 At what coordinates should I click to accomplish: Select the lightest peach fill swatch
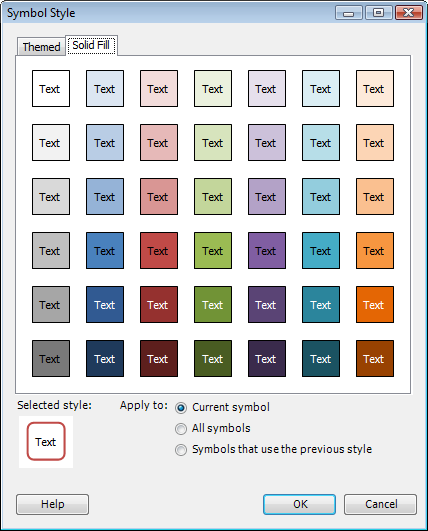(375, 88)
